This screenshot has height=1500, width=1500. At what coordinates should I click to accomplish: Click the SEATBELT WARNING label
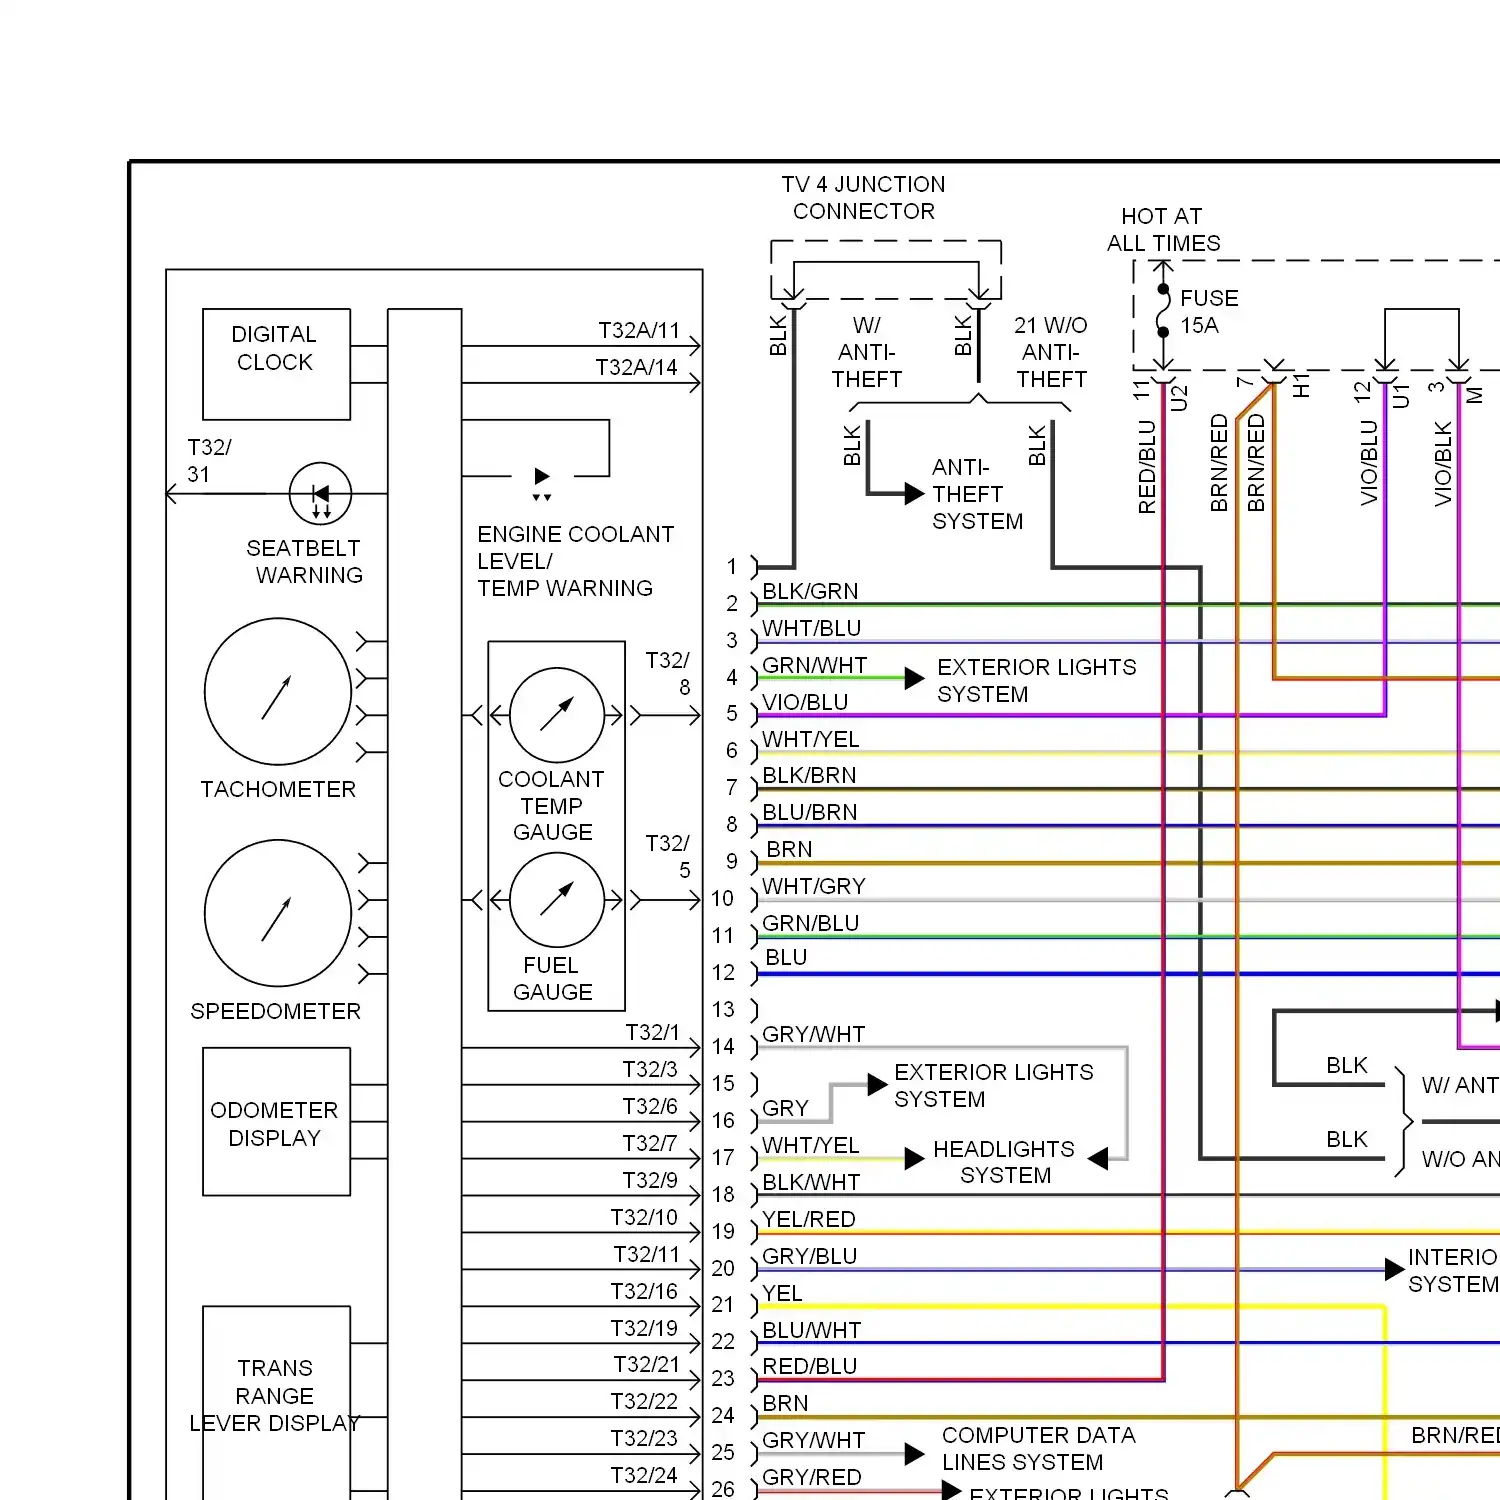(x=304, y=562)
